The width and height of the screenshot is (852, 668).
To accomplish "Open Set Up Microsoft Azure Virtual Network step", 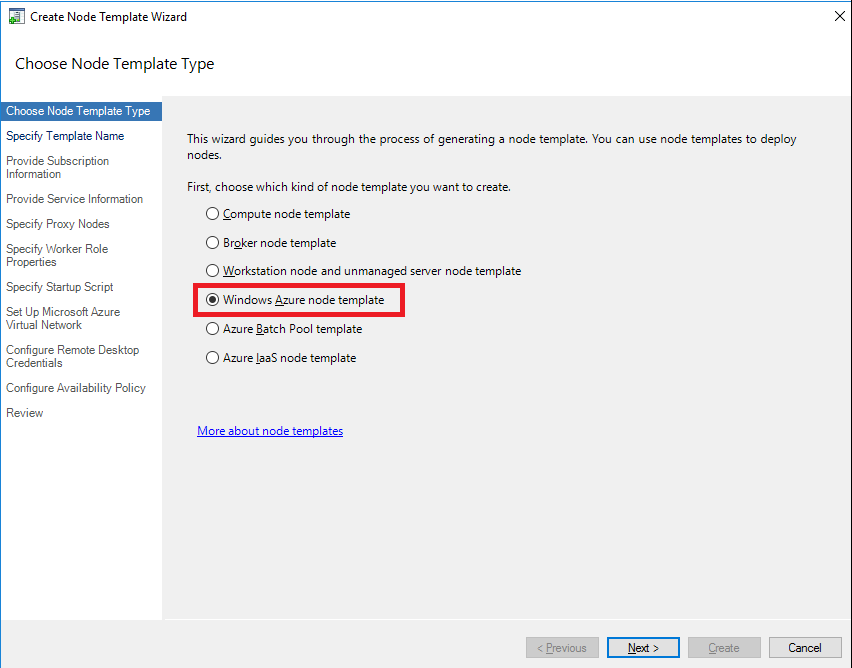I will pos(63,319).
